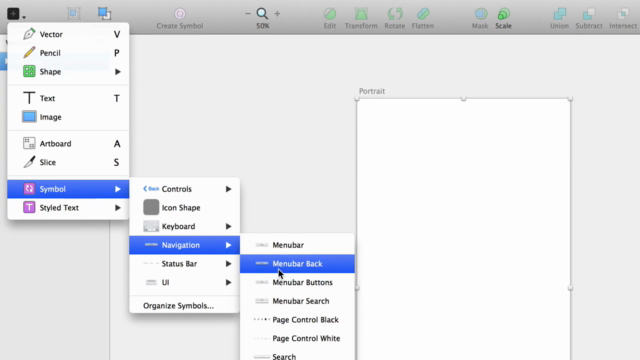Select the Text tool menu item

(x=68, y=98)
